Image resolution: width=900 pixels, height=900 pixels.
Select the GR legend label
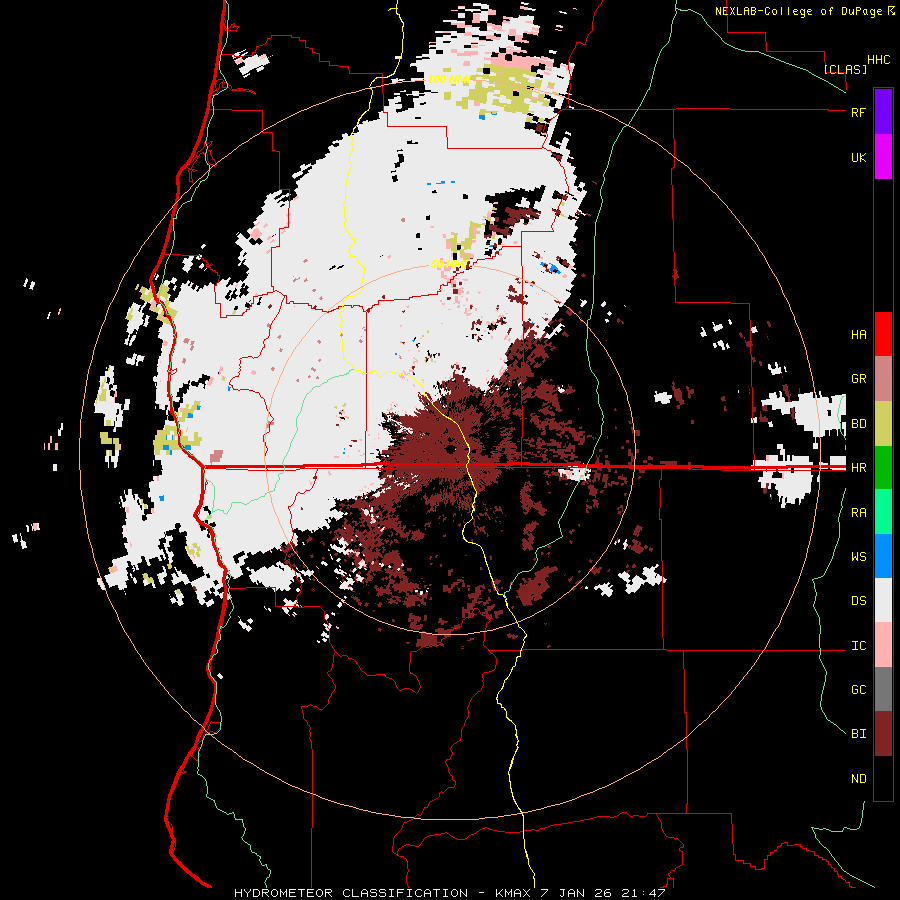(858, 379)
